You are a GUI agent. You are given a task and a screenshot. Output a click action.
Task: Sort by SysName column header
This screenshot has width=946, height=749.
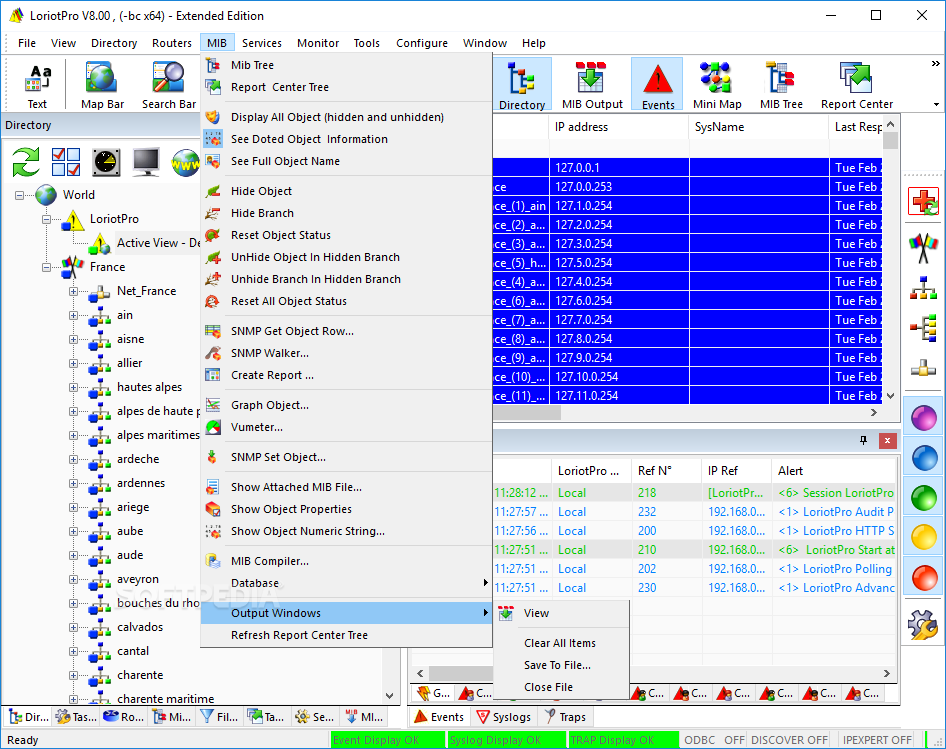point(758,127)
